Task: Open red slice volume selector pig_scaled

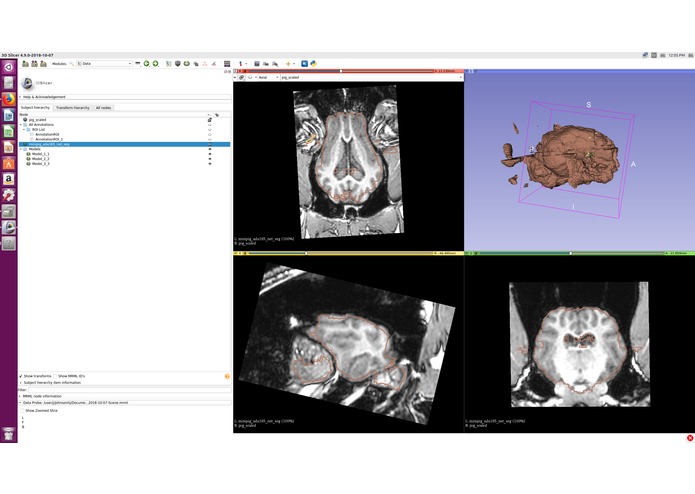Action: click(371, 77)
